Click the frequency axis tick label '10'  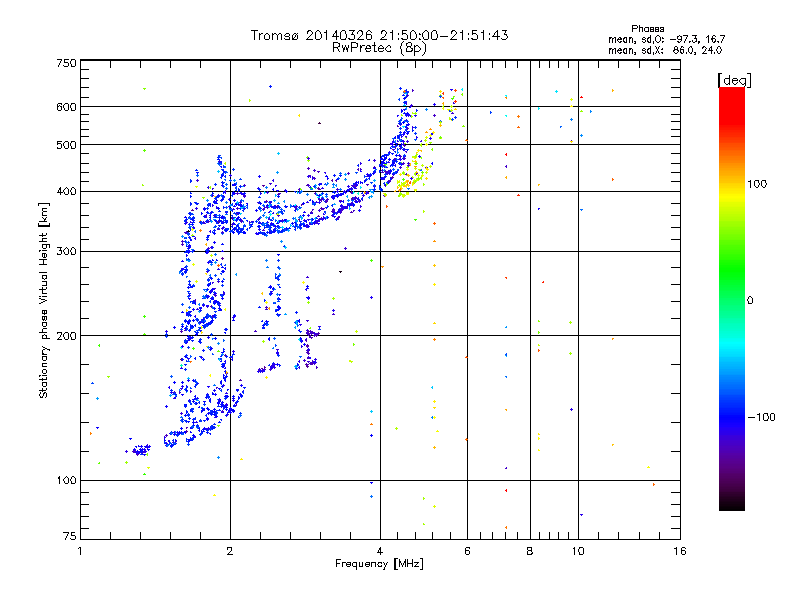pos(578,551)
